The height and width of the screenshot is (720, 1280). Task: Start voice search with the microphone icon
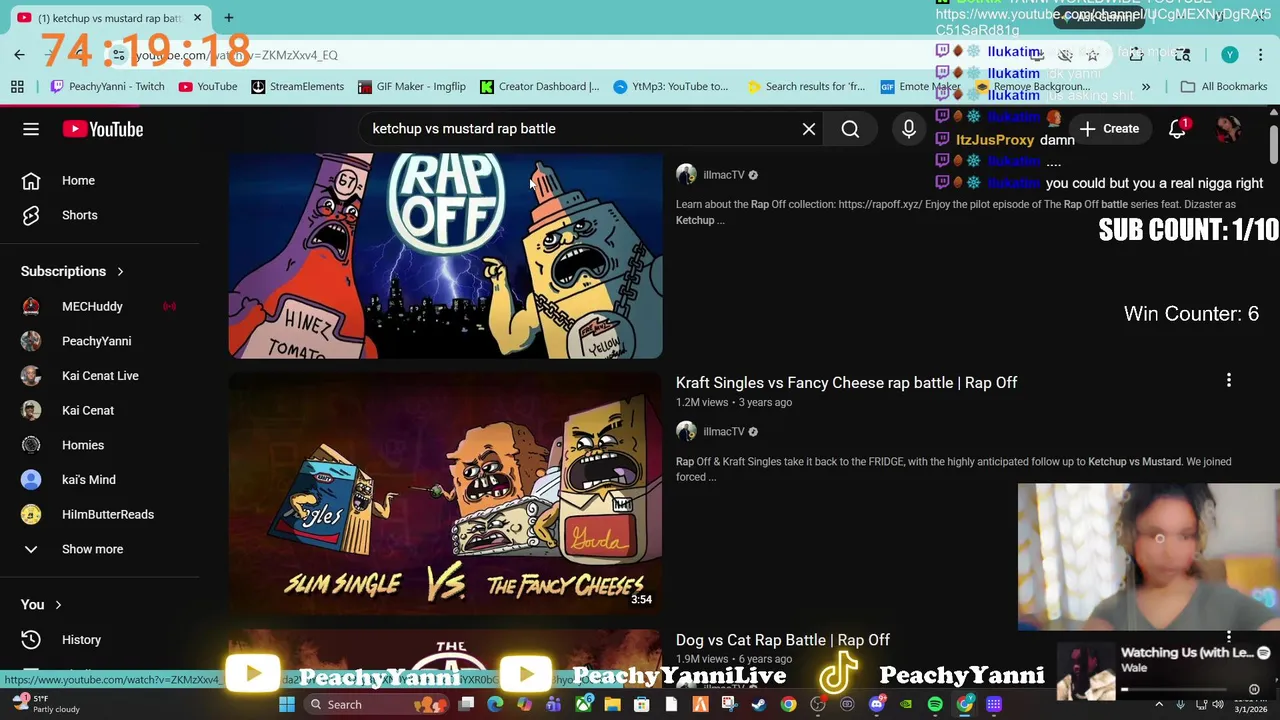(909, 129)
